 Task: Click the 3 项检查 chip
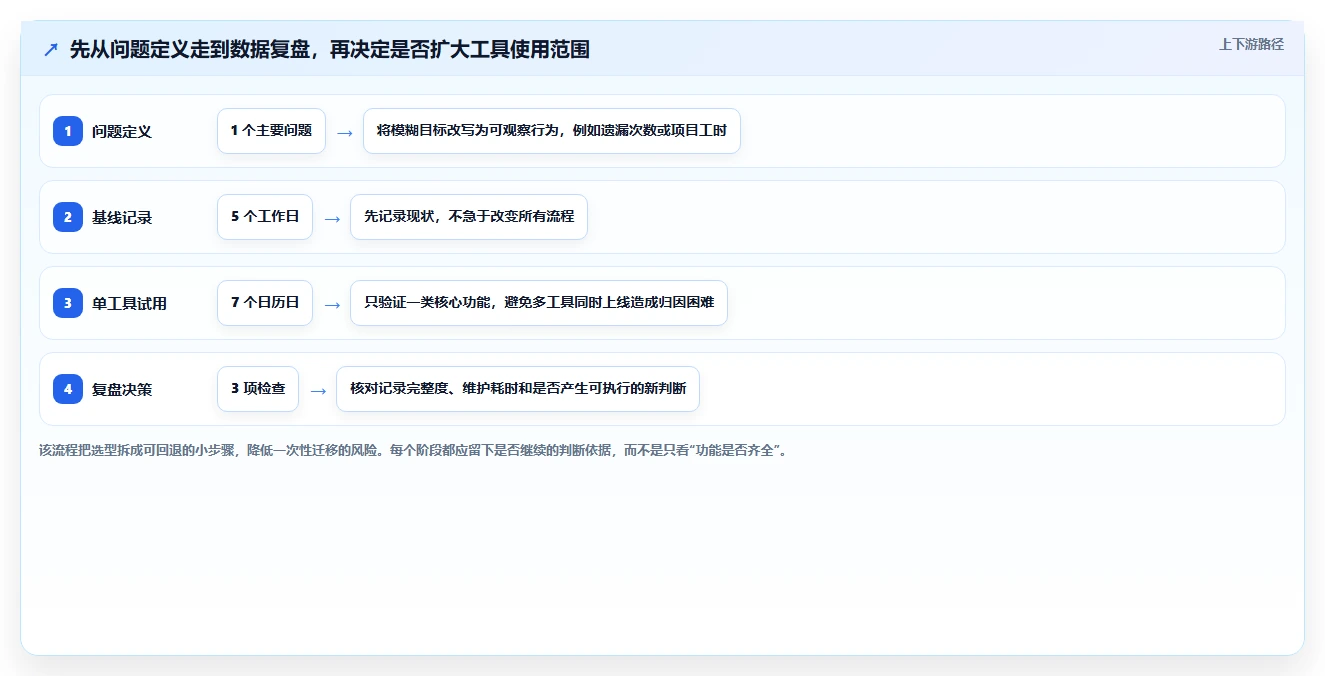point(258,389)
